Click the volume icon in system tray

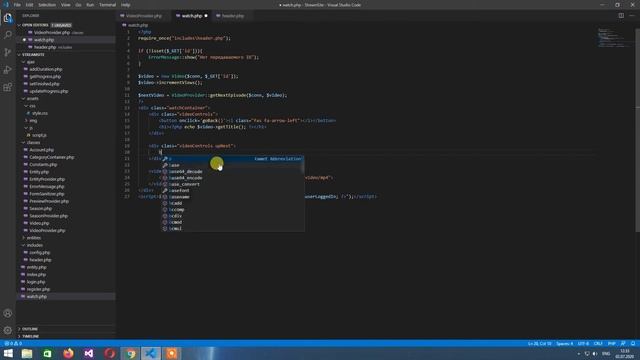(x=595, y=353)
